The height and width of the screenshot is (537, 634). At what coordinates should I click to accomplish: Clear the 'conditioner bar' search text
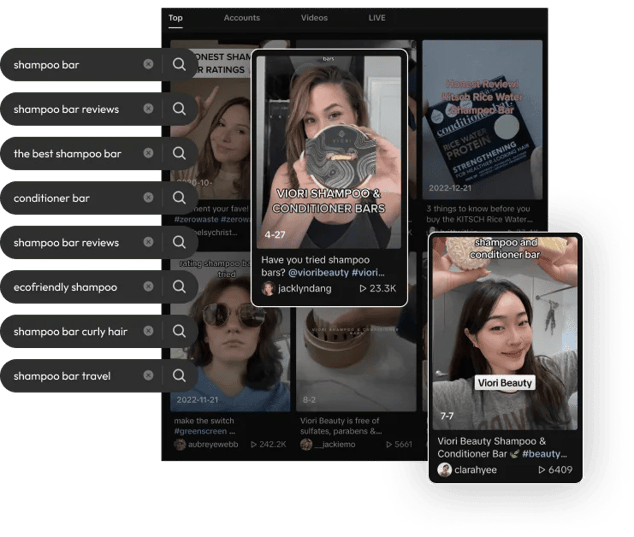pos(148,197)
